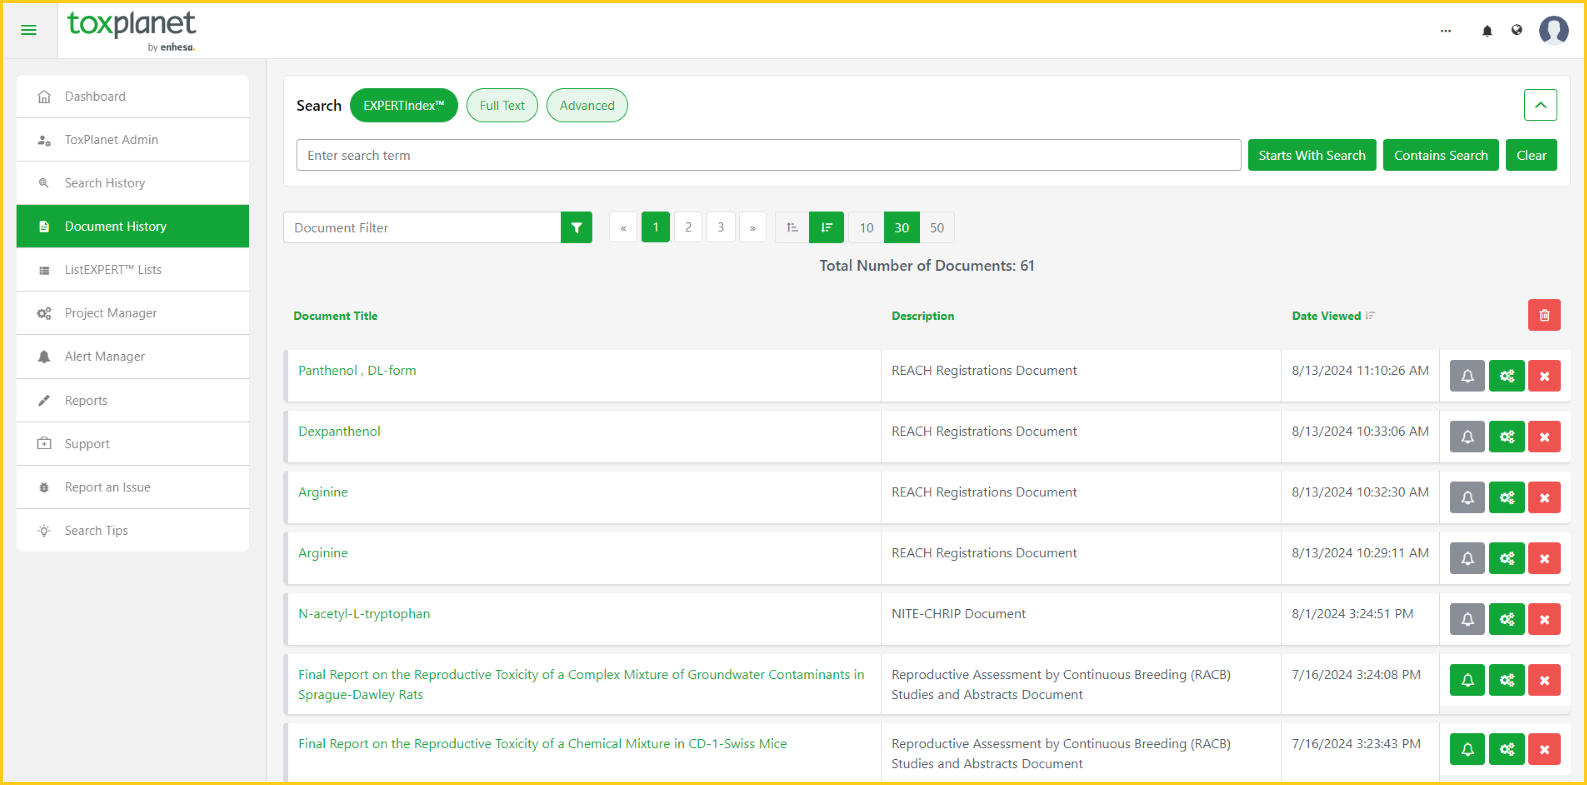Open the user profile avatar
The width and height of the screenshot is (1587, 785).
click(1553, 31)
